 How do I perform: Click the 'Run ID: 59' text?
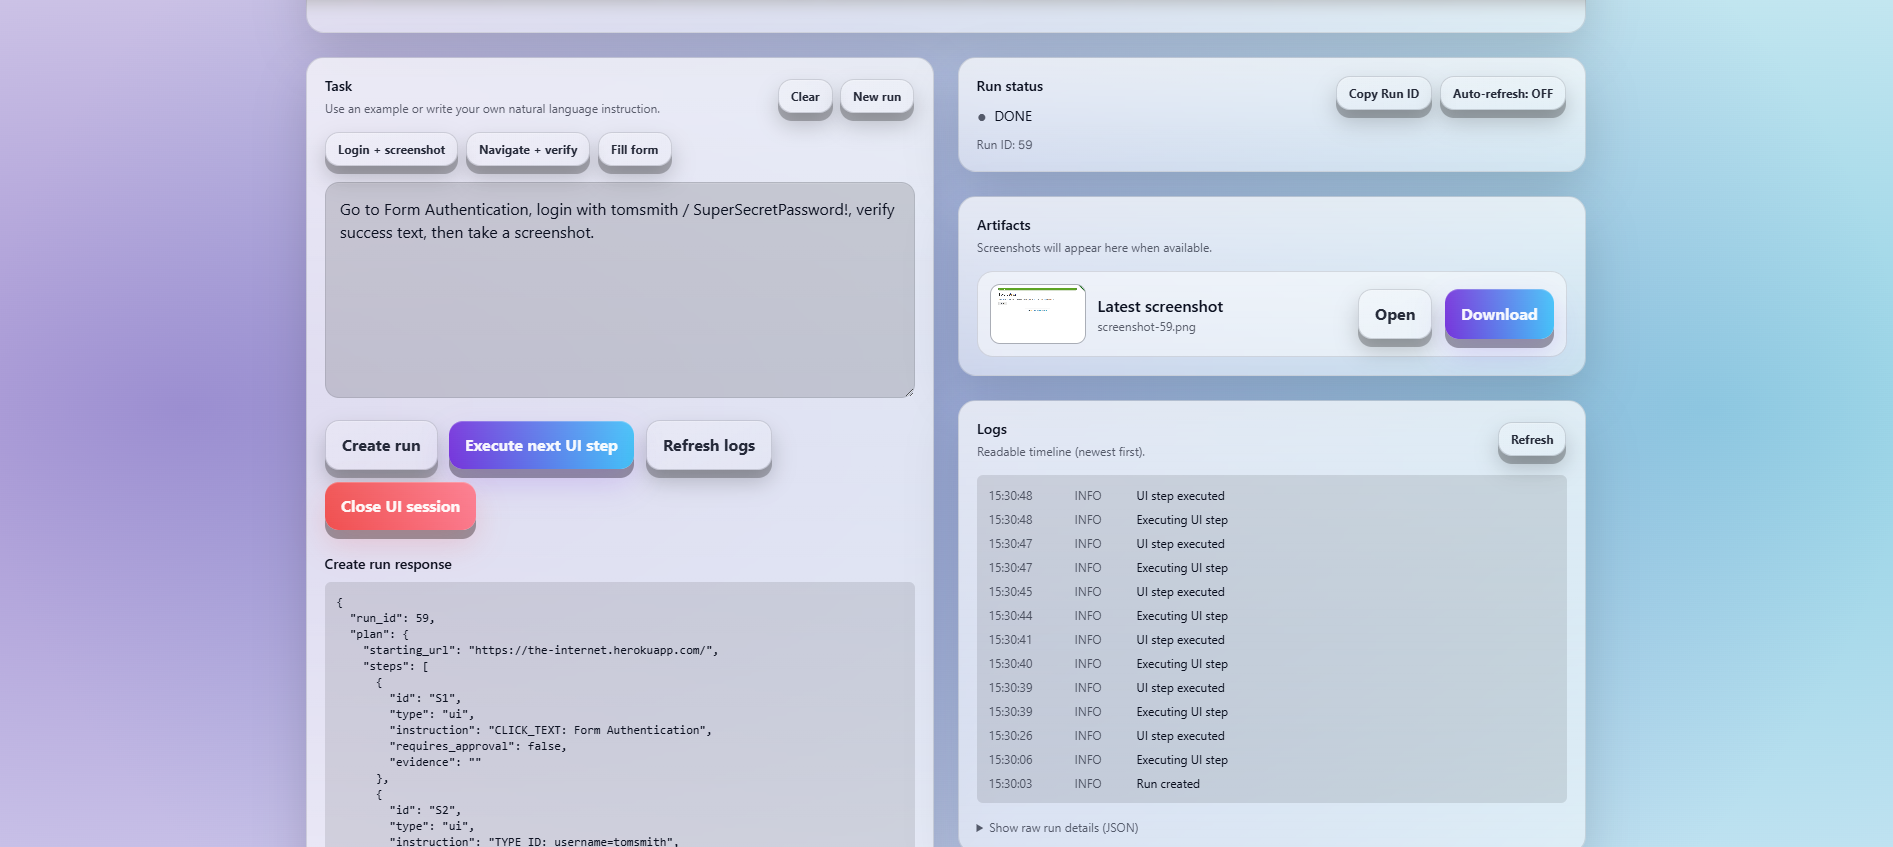(1004, 145)
